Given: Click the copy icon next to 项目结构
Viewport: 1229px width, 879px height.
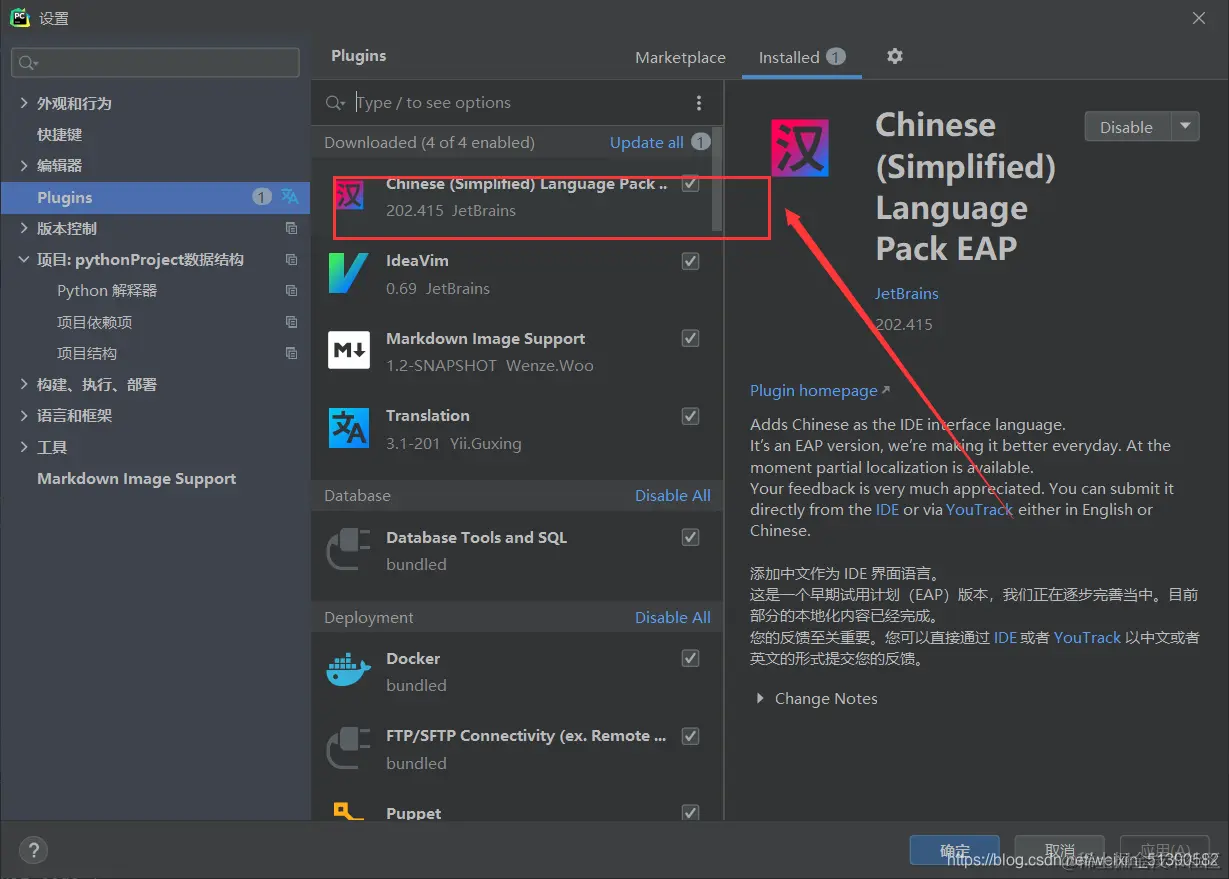Looking at the screenshot, I should (291, 353).
